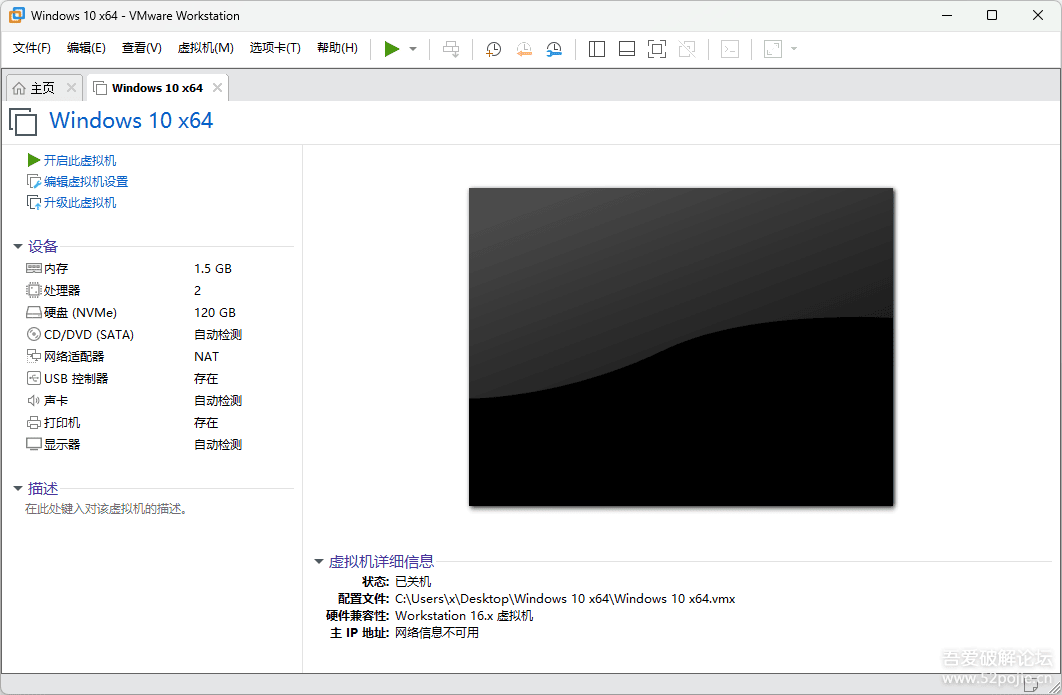Click the stretch guest display icon
Image resolution: width=1062 pixels, height=695 pixels.
[x=773, y=49]
